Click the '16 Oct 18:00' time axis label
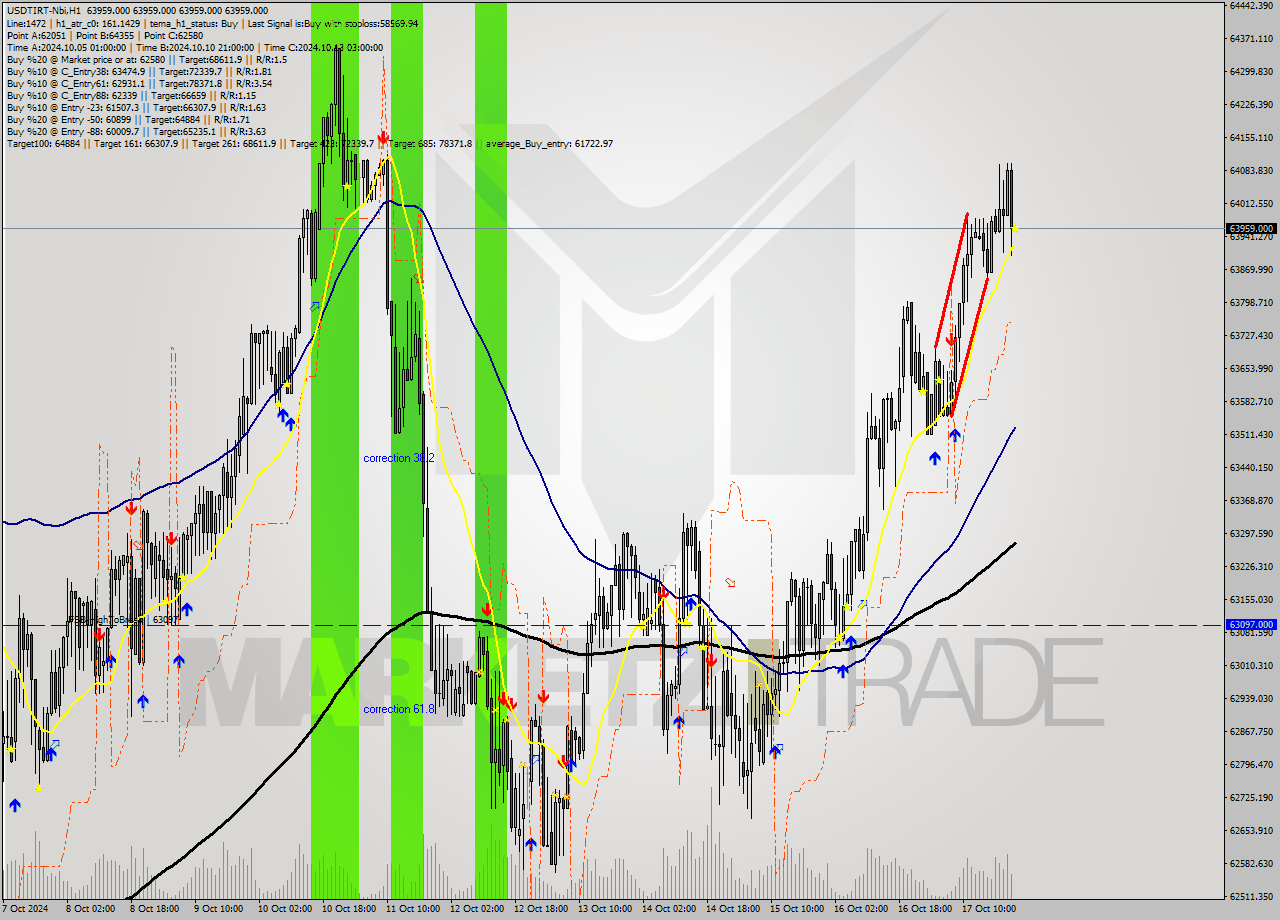This screenshot has height=920, width=1280. (924, 909)
